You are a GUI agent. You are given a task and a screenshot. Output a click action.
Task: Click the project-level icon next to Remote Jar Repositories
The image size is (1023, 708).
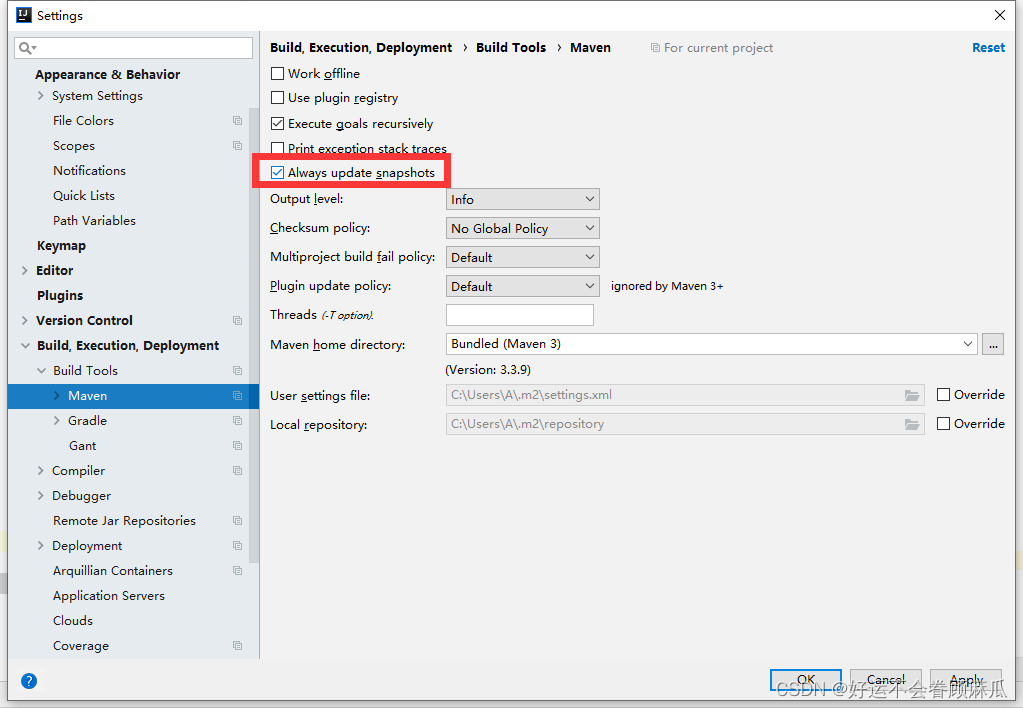[237, 521]
